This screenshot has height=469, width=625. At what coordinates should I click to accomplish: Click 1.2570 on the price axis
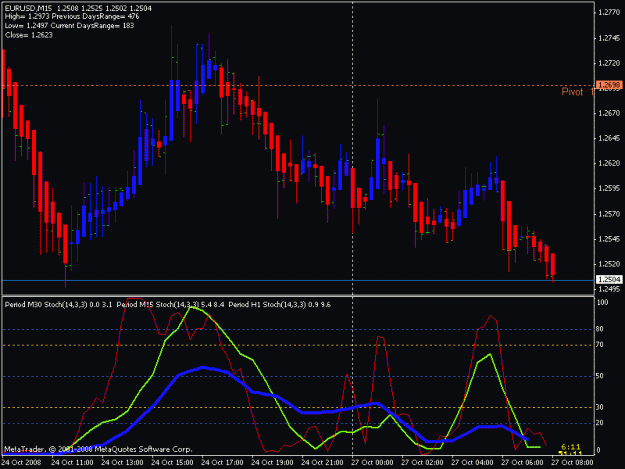[609, 214]
